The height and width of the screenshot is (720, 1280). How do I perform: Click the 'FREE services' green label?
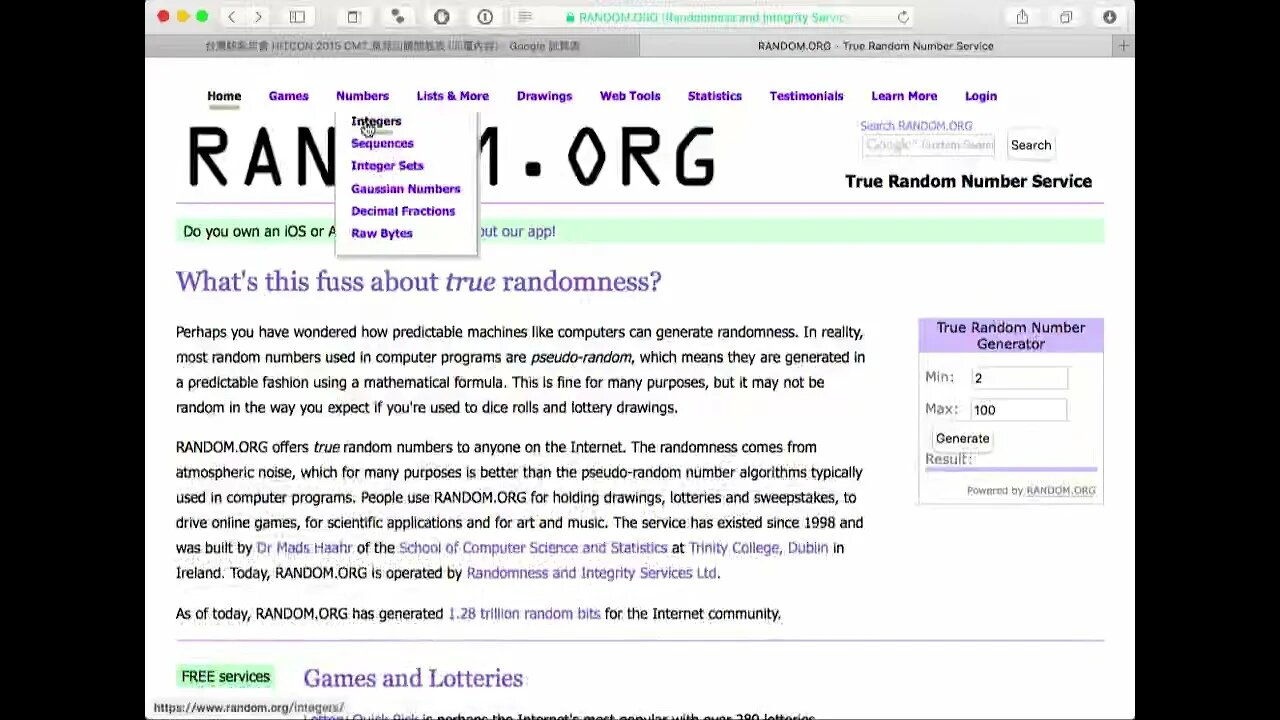(x=225, y=677)
